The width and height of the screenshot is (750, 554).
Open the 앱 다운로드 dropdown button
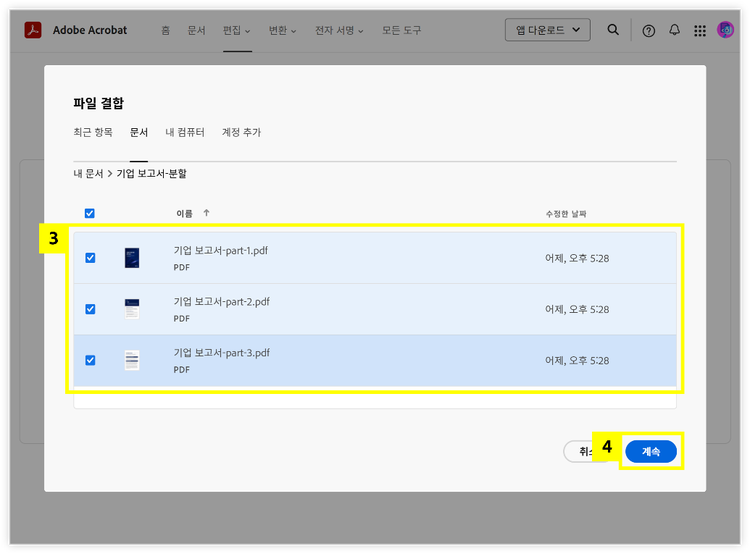click(547, 30)
